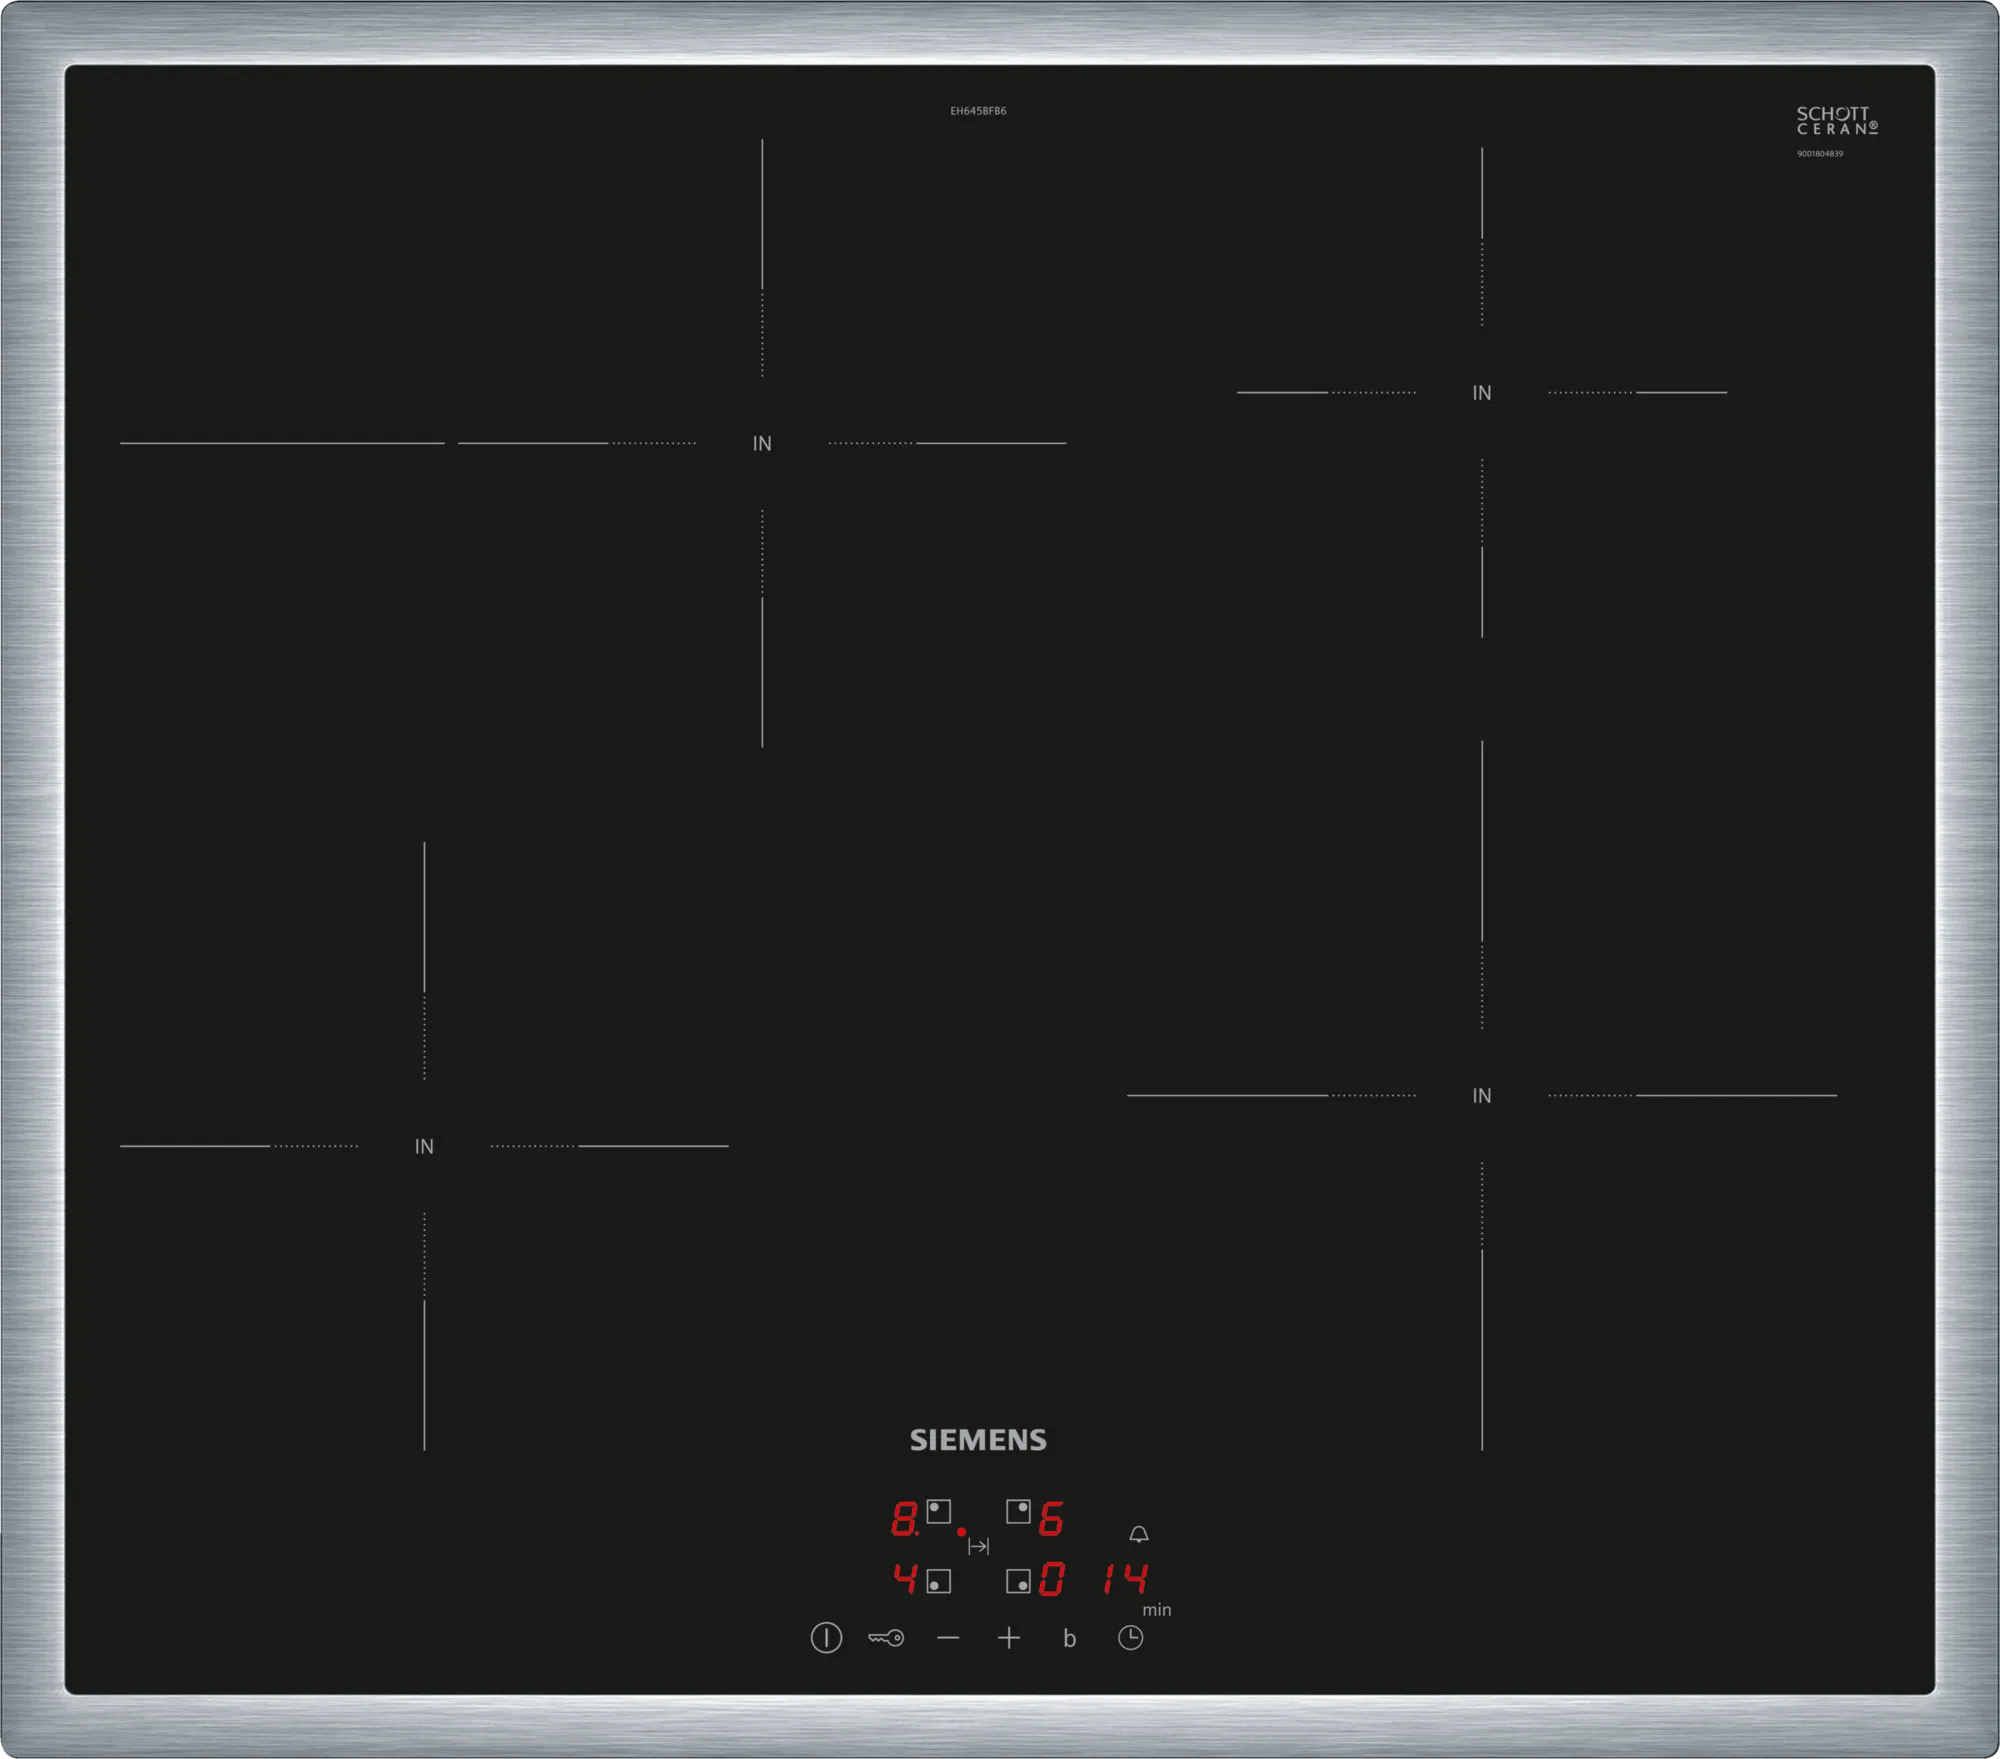2000x1759 pixels.
Task: Select the top-left cooking zone selector
Action: (x=938, y=1511)
